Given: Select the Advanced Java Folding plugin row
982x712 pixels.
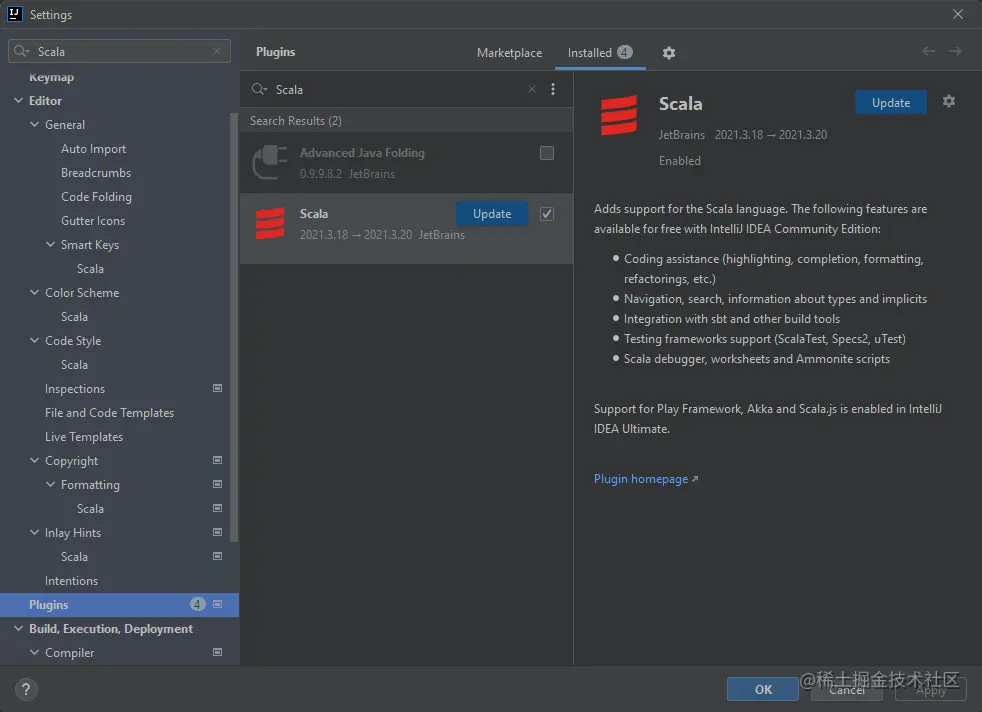Looking at the screenshot, I should [x=406, y=162].
